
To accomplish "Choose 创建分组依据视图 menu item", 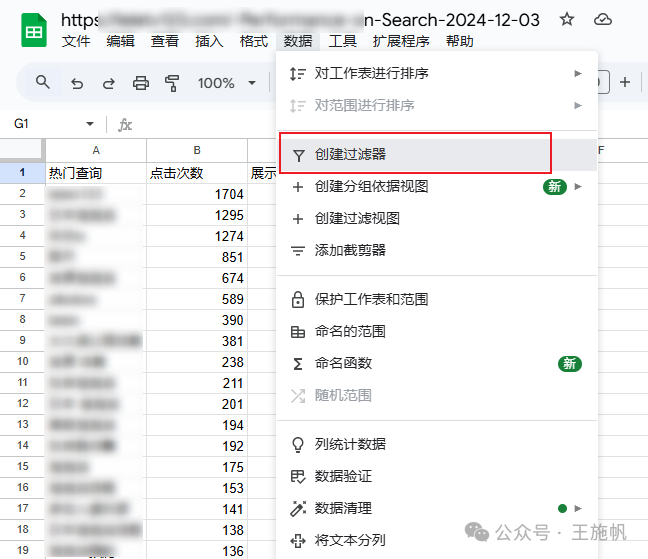I will coord(437,186).
